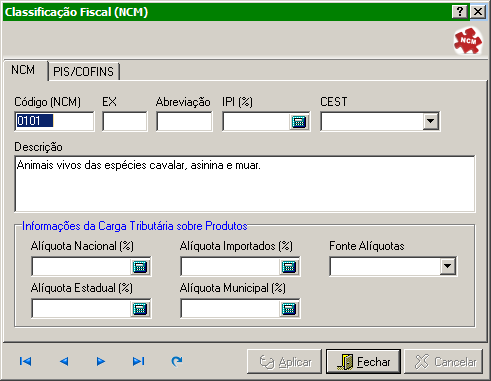
Task: Go to next record arrow
Action: click(x=100, y=361)
